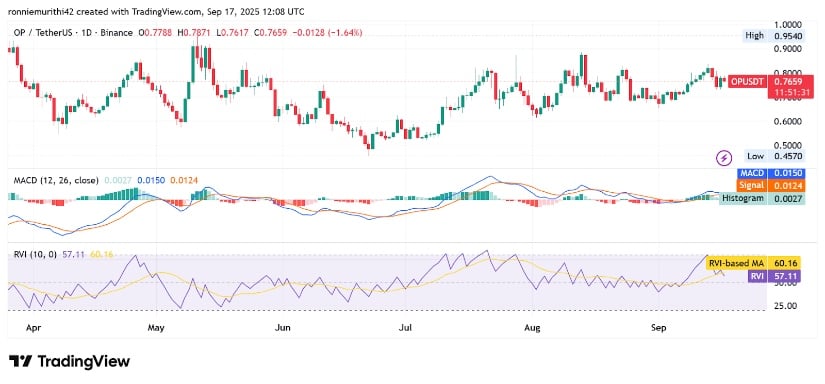825x384 pixels.
Task: Click the Sep label on time axis
Action: 658,328
